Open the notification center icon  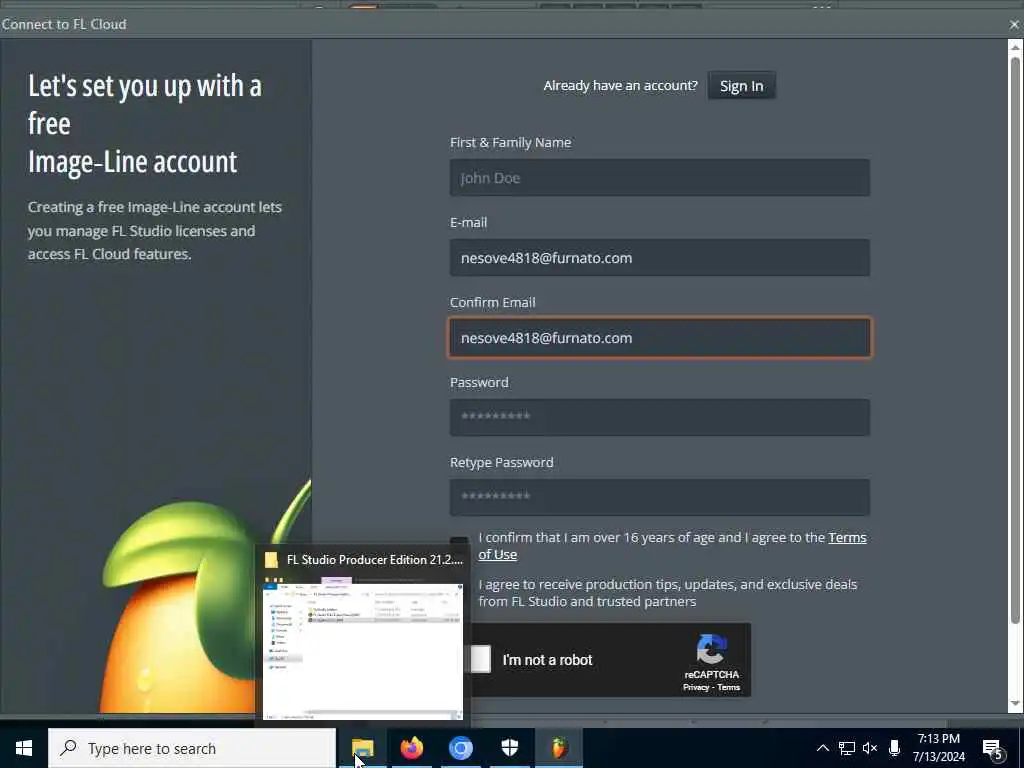pos(993,749)
